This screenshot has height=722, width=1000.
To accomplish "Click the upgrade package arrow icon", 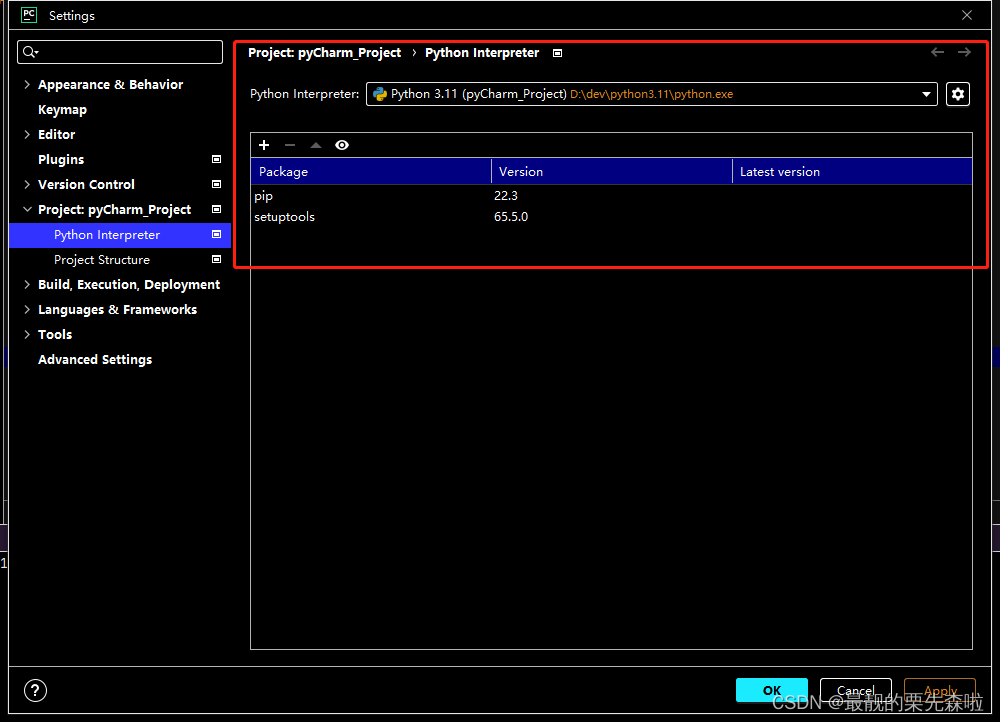I will (316, 145).
